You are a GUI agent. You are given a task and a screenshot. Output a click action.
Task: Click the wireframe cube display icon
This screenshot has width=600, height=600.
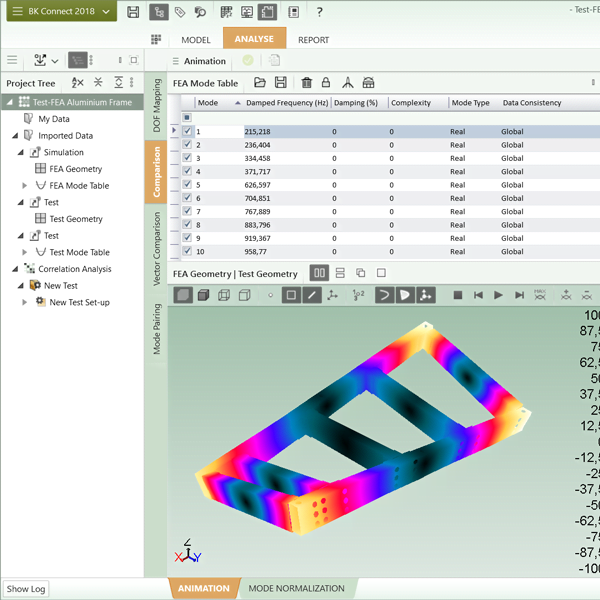pyautogui.click(x=224, y=295)
